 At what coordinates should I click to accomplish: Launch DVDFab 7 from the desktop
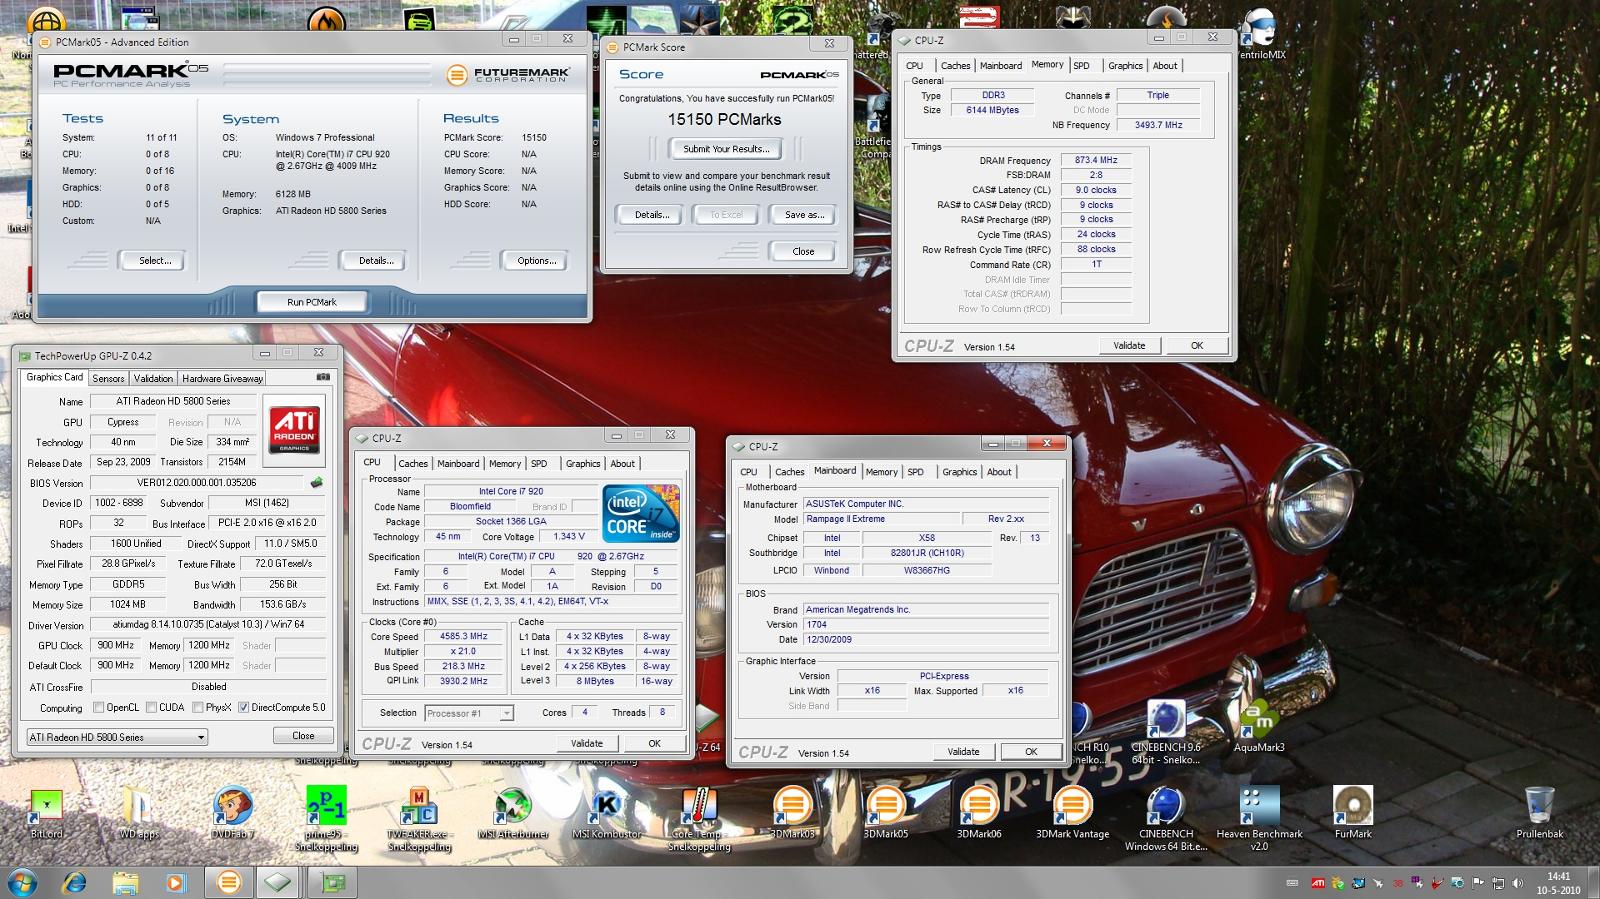[232, 813]
